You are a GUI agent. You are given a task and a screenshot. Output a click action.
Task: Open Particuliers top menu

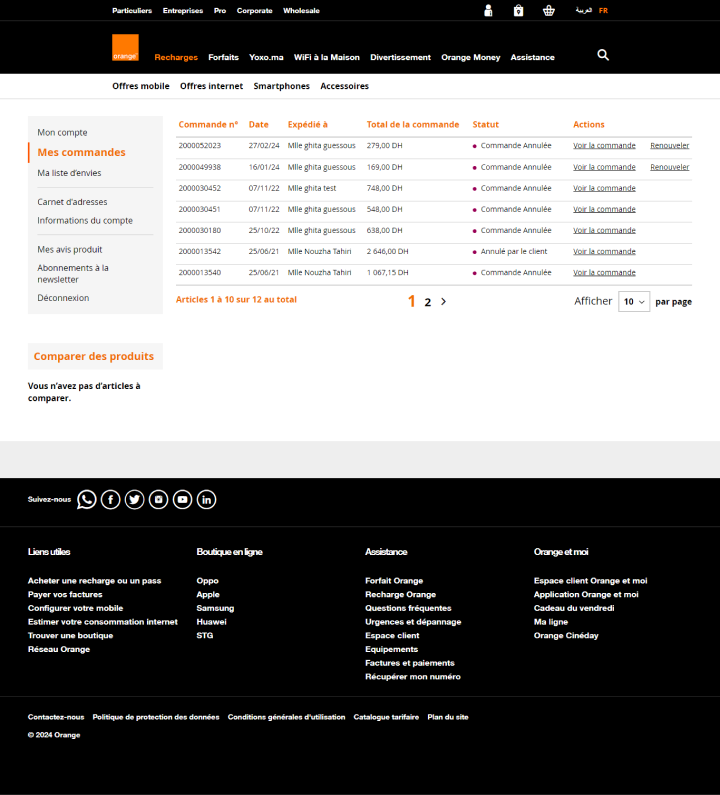132,11
